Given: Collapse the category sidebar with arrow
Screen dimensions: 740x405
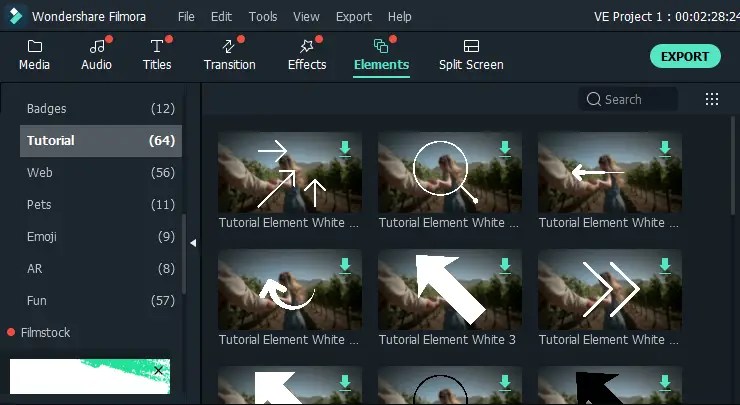Looking at the screenshot, I should point(193,243).
